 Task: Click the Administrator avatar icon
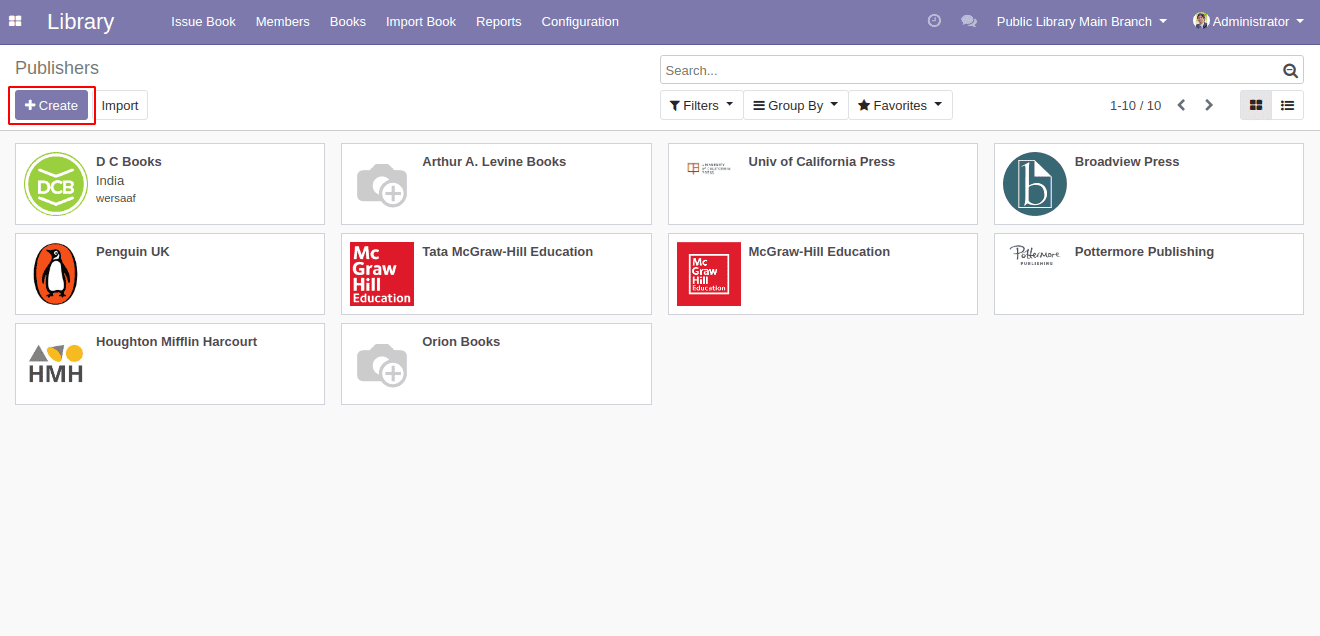1201,21
